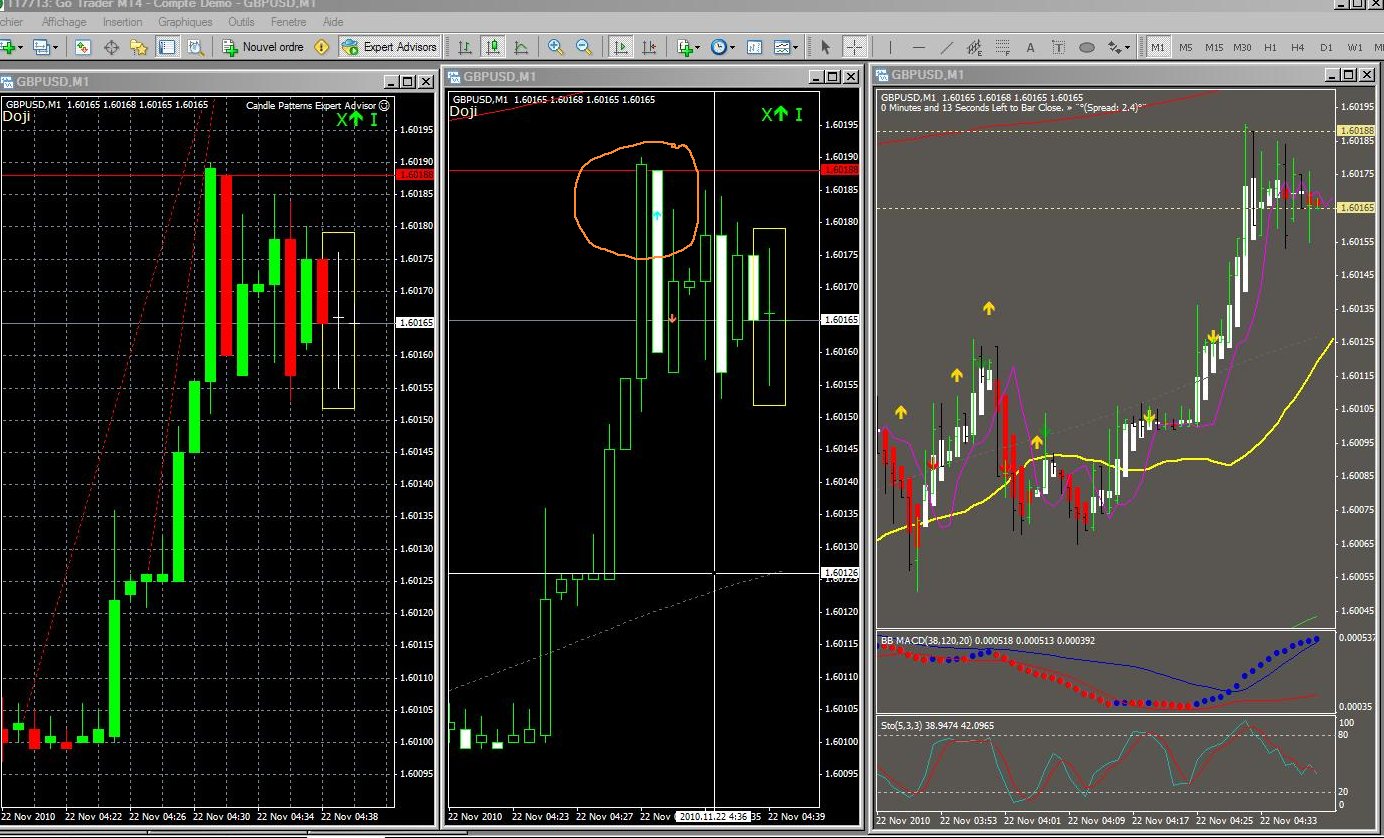The image size is (1384, 838).
Task: Select the Fibonacci retracement tool
Action: click(1002, 47)
